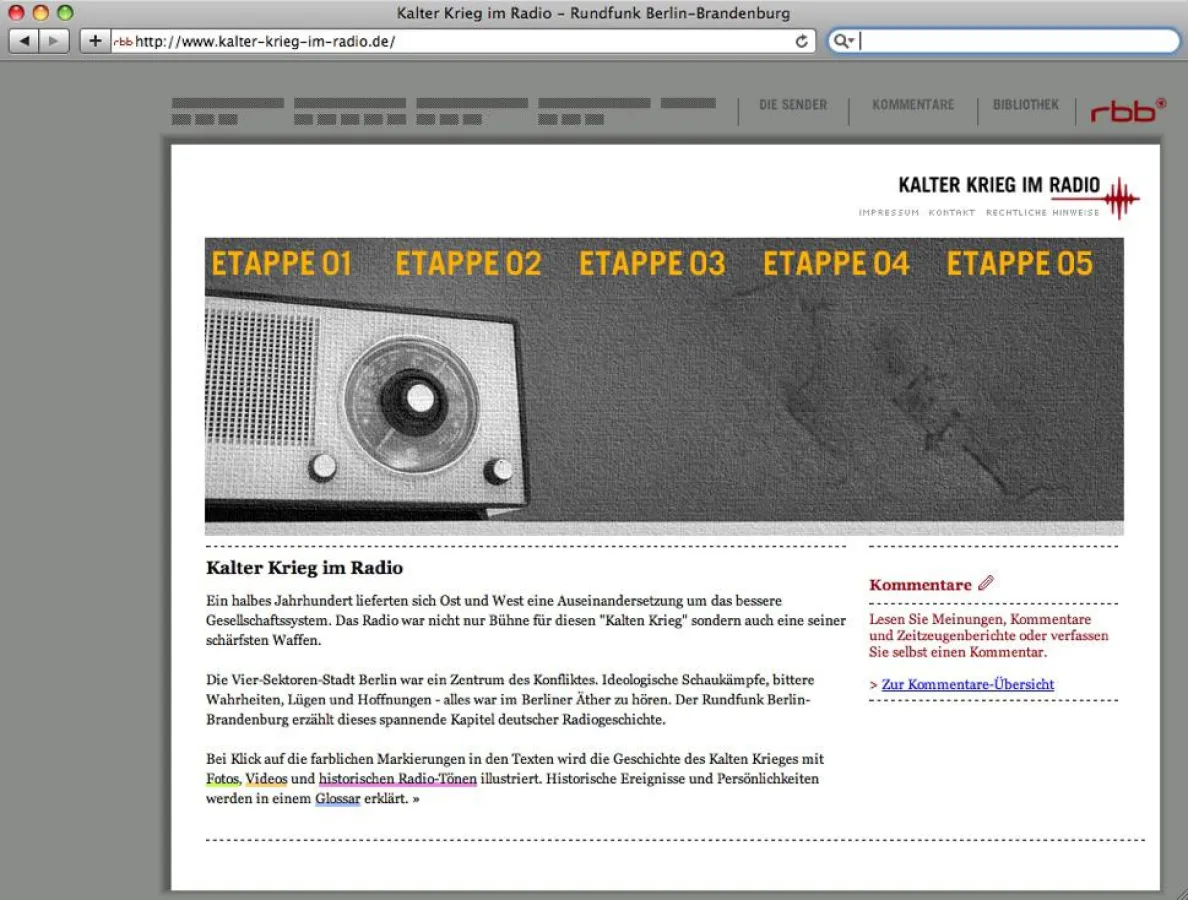Click the rbb logo at top right
The width and height of the screenshot is (1188, 900).
click(1125, 112)
